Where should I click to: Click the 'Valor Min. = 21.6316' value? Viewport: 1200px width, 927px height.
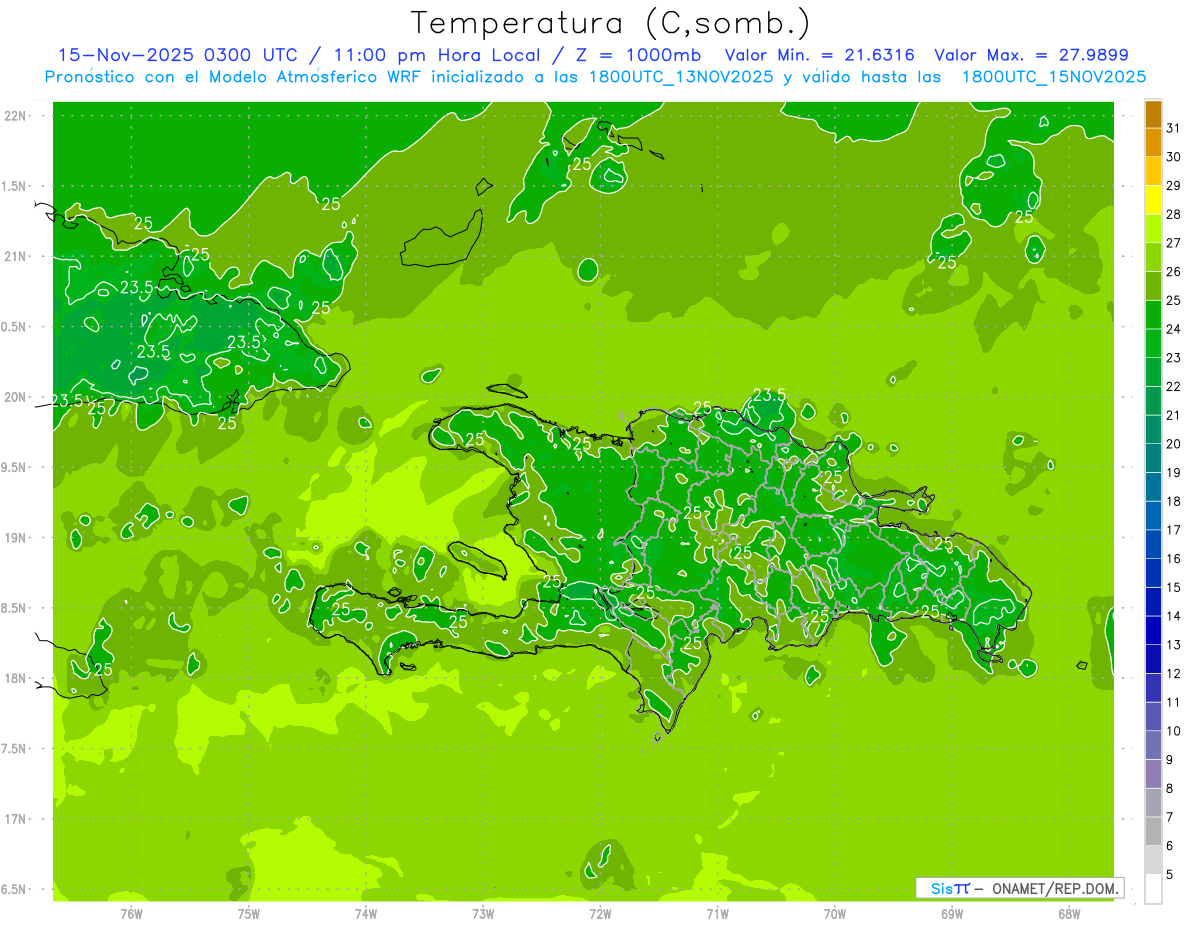(820, 55)
